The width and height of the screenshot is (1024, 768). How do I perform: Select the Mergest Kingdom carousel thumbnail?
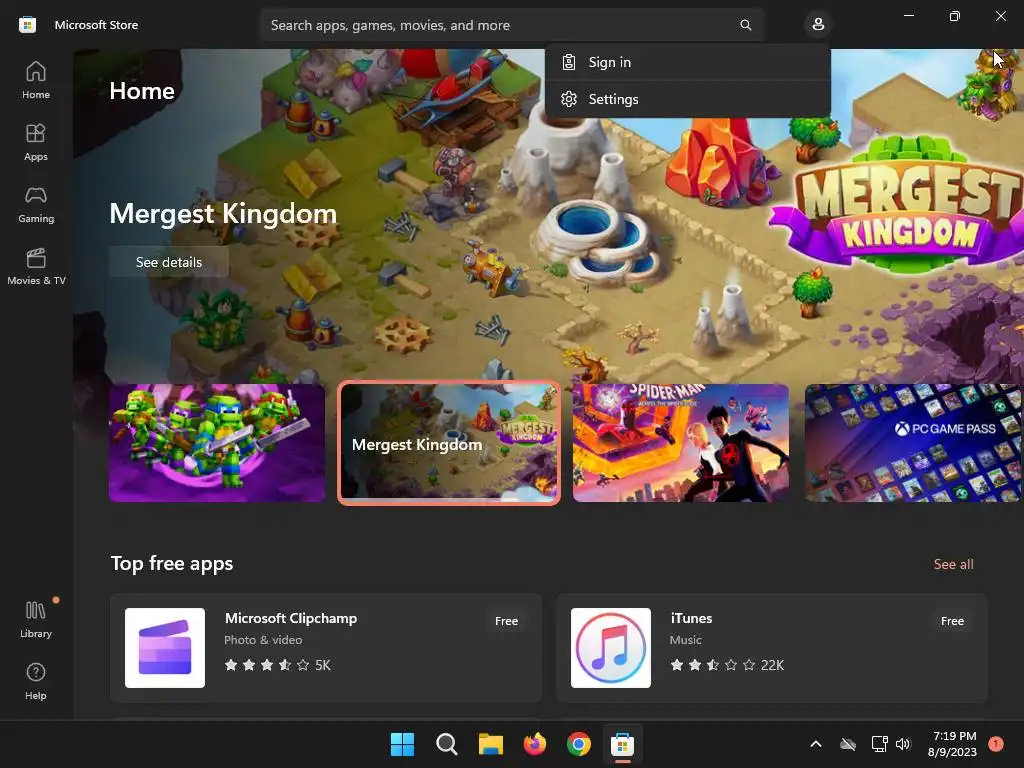(x=449, y=443)
